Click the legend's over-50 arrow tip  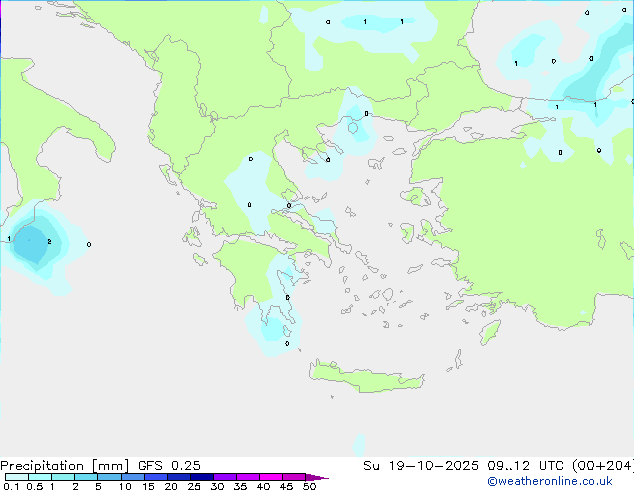coord(317,477)
